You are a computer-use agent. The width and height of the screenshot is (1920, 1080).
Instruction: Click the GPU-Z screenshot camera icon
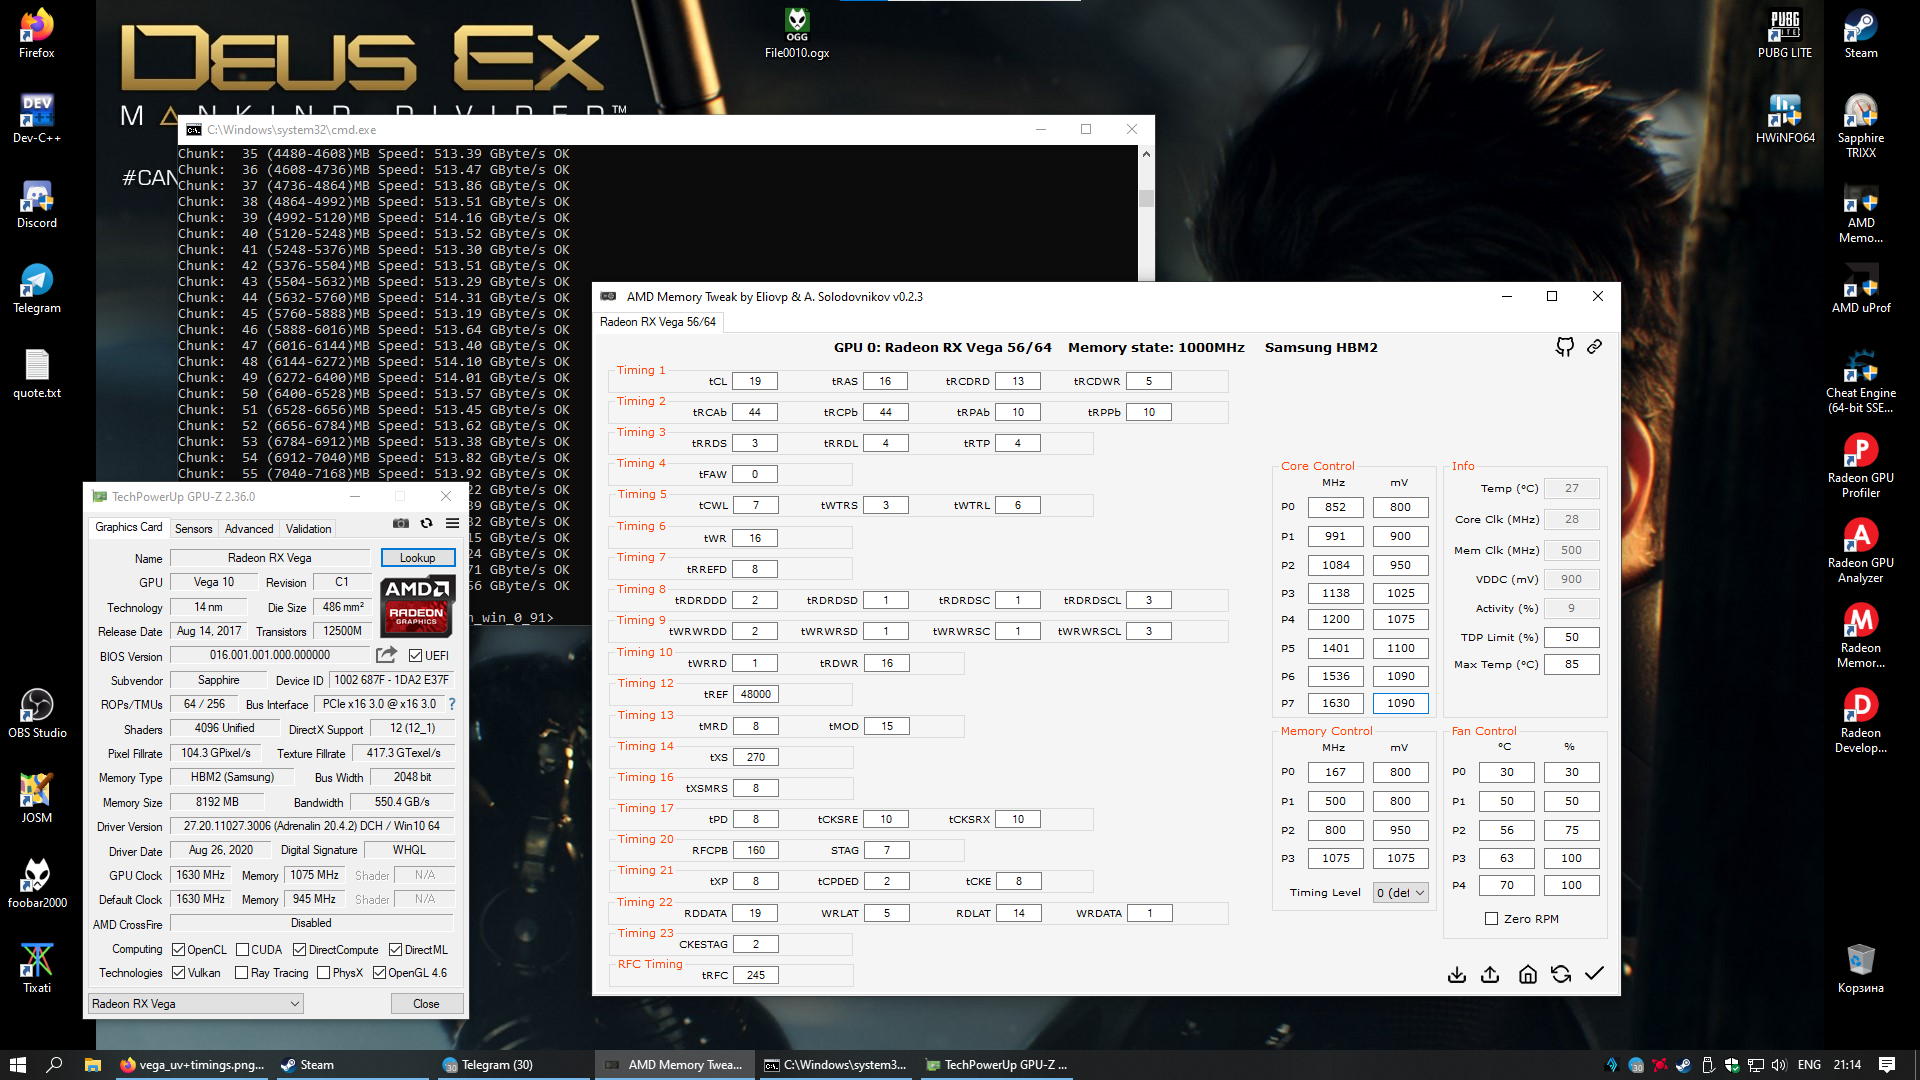(x=400, y=523)
